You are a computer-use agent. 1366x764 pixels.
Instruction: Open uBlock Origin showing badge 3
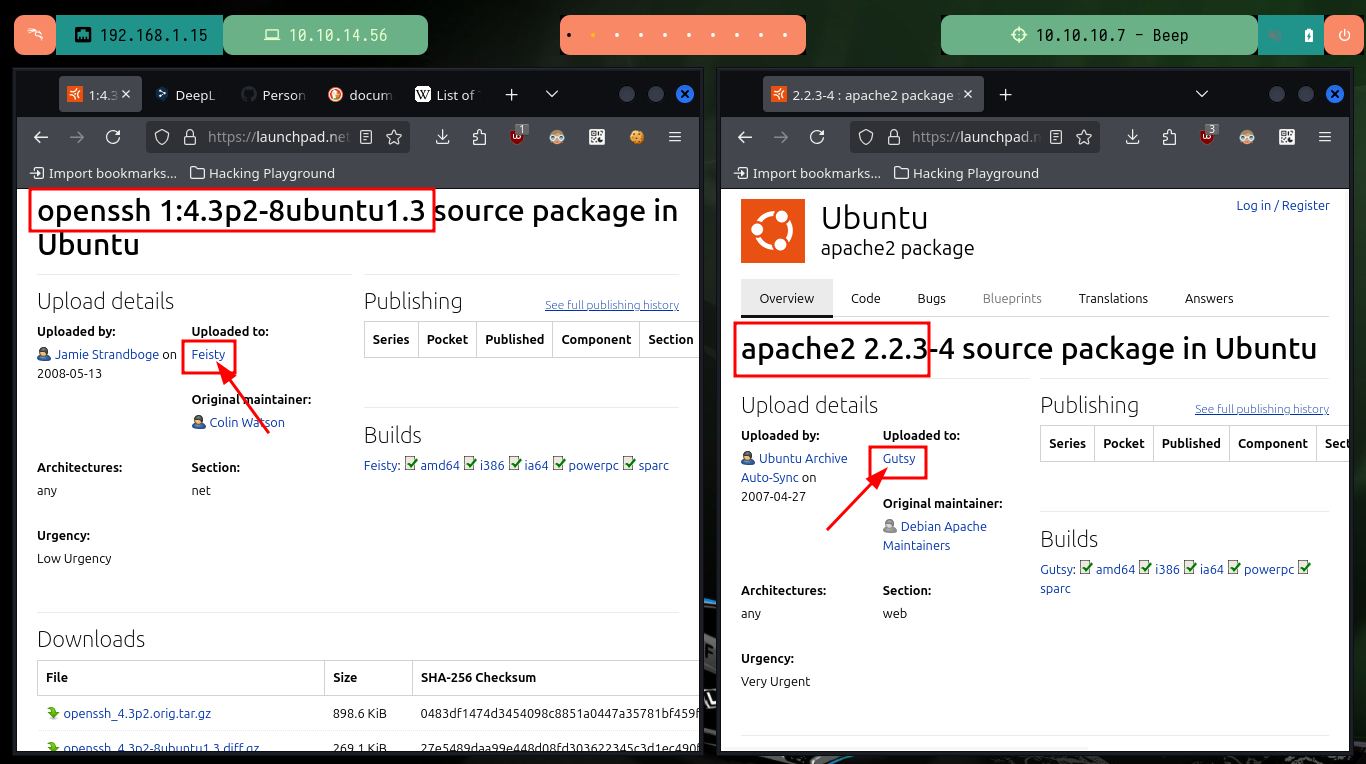coord(1208,136)
